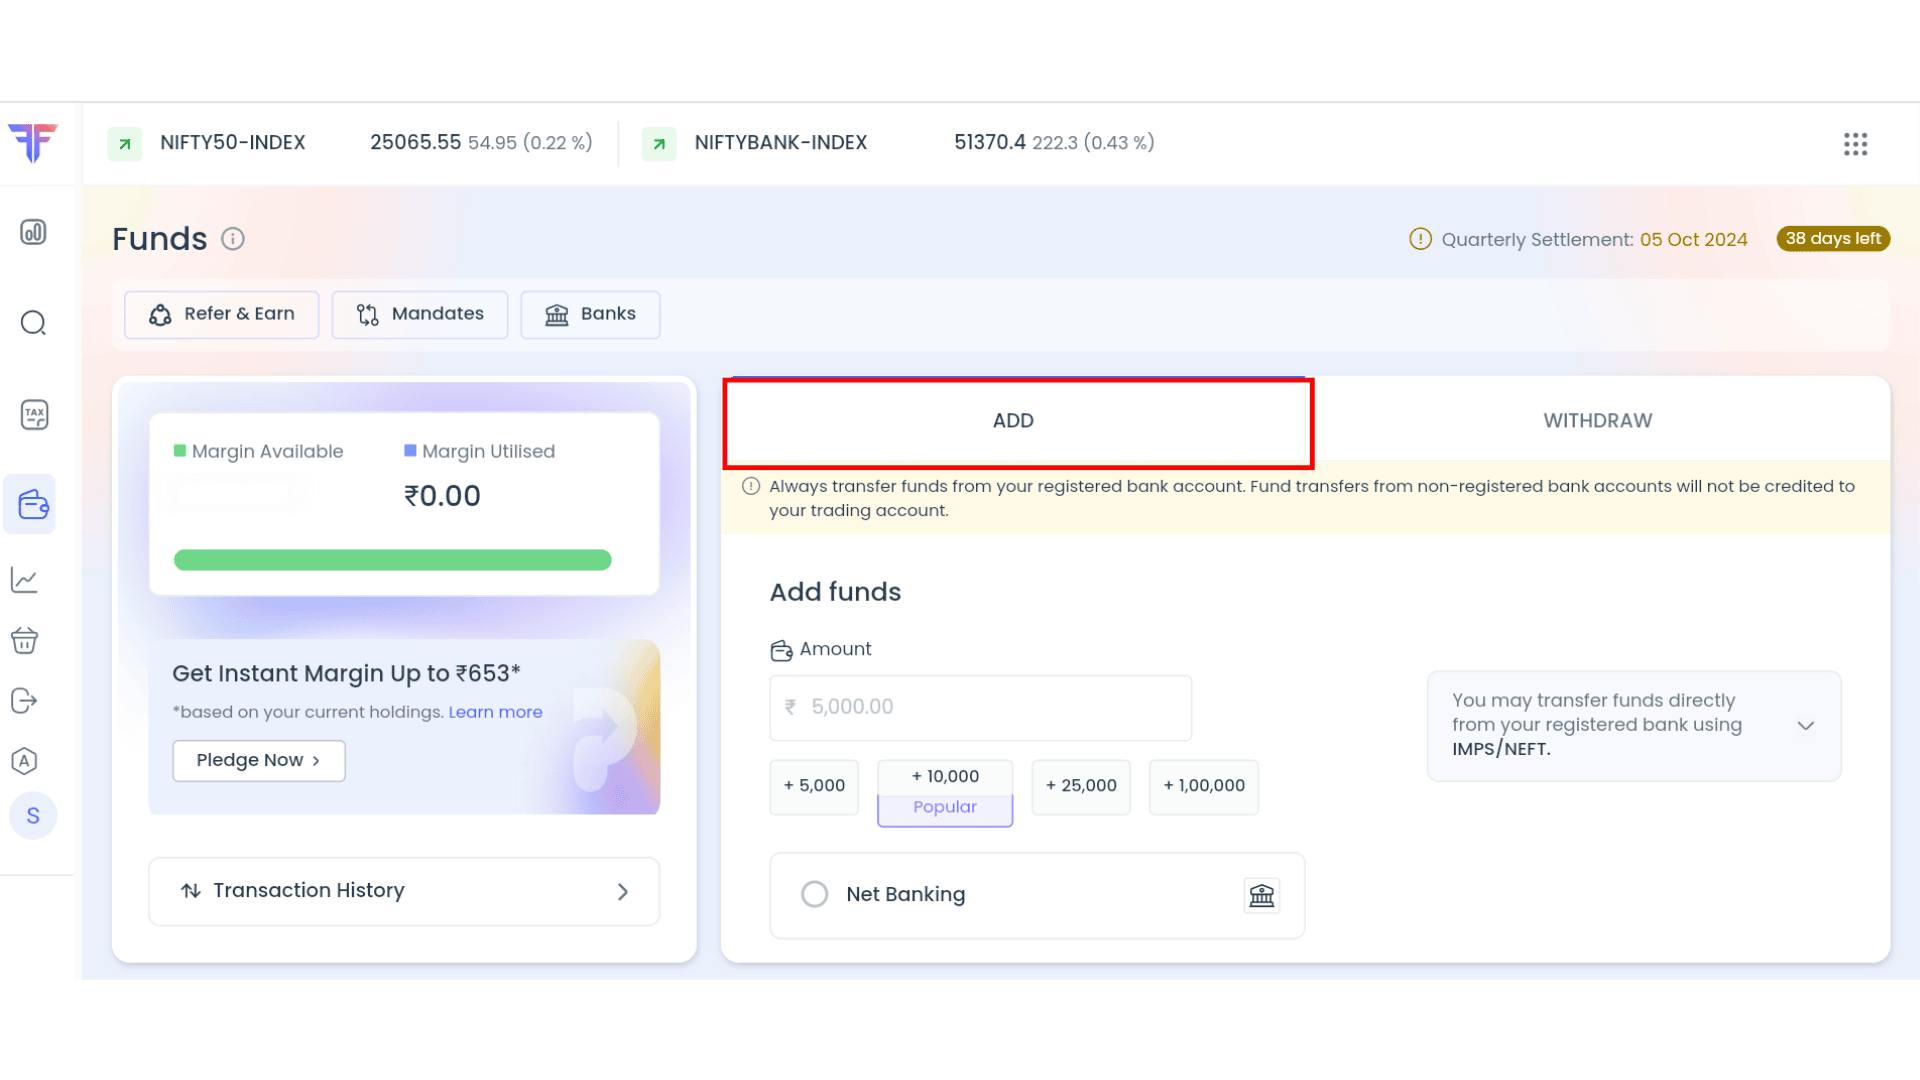Viewport: 1920px width, 1080px height.
Task: Click the Funds info icon
Action: [233, 239]
